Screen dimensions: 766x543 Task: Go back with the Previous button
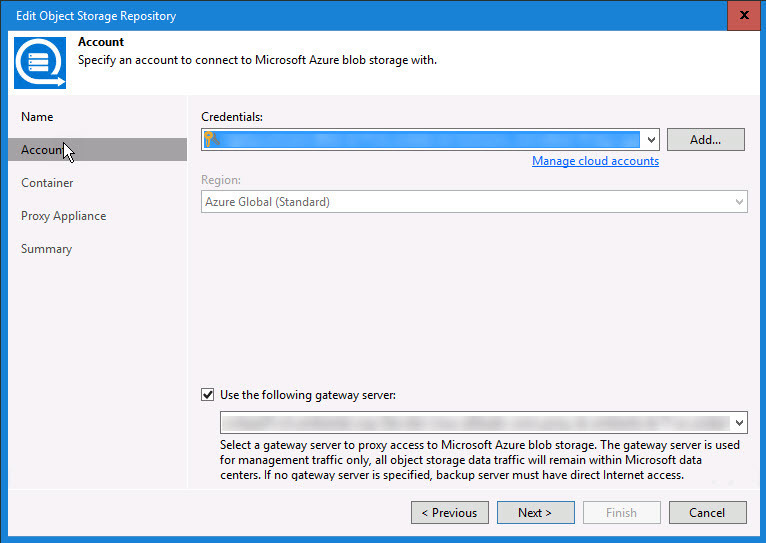click(x=449, y=513)
